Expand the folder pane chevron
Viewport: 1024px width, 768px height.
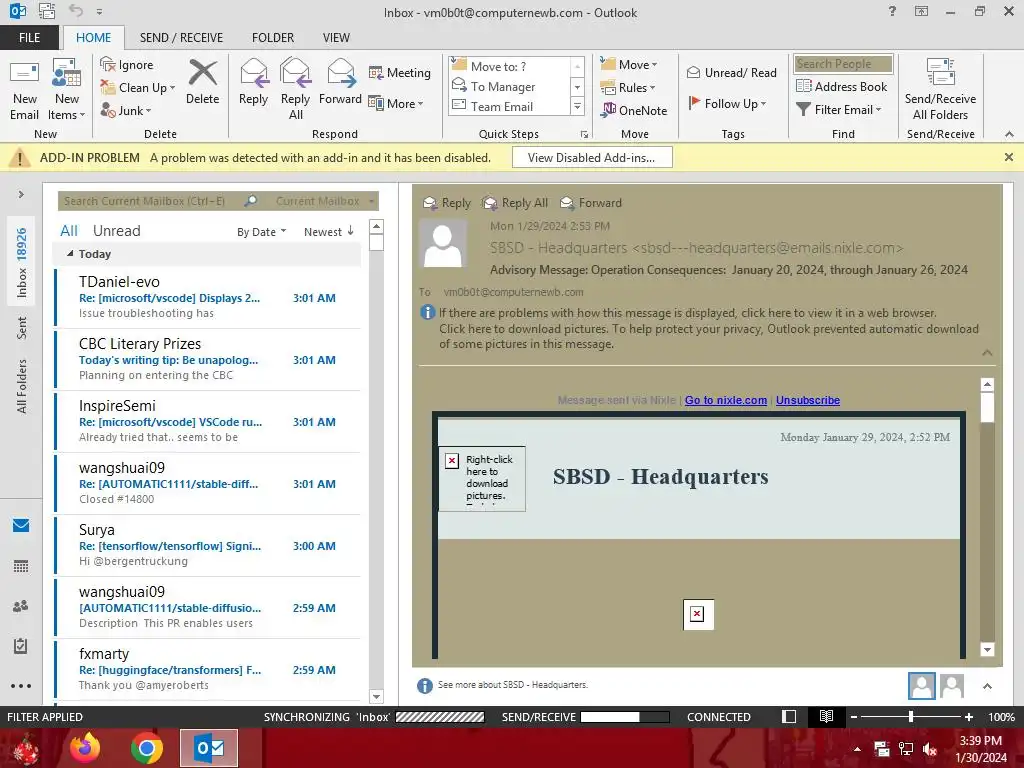(21, 194)
